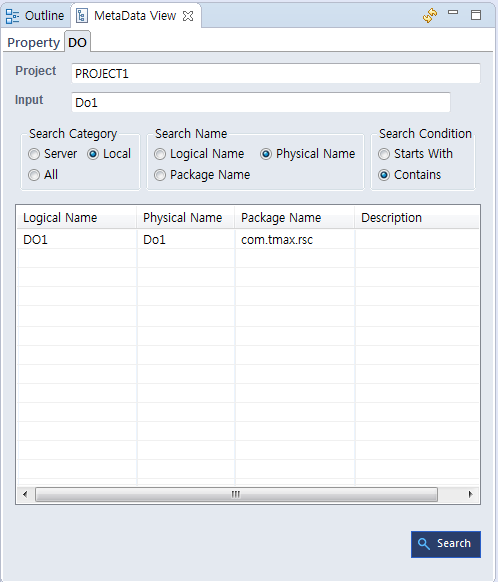This screenshot has height=582, width=498.
Task: Select the Server search category
Action: click(34, 154)
